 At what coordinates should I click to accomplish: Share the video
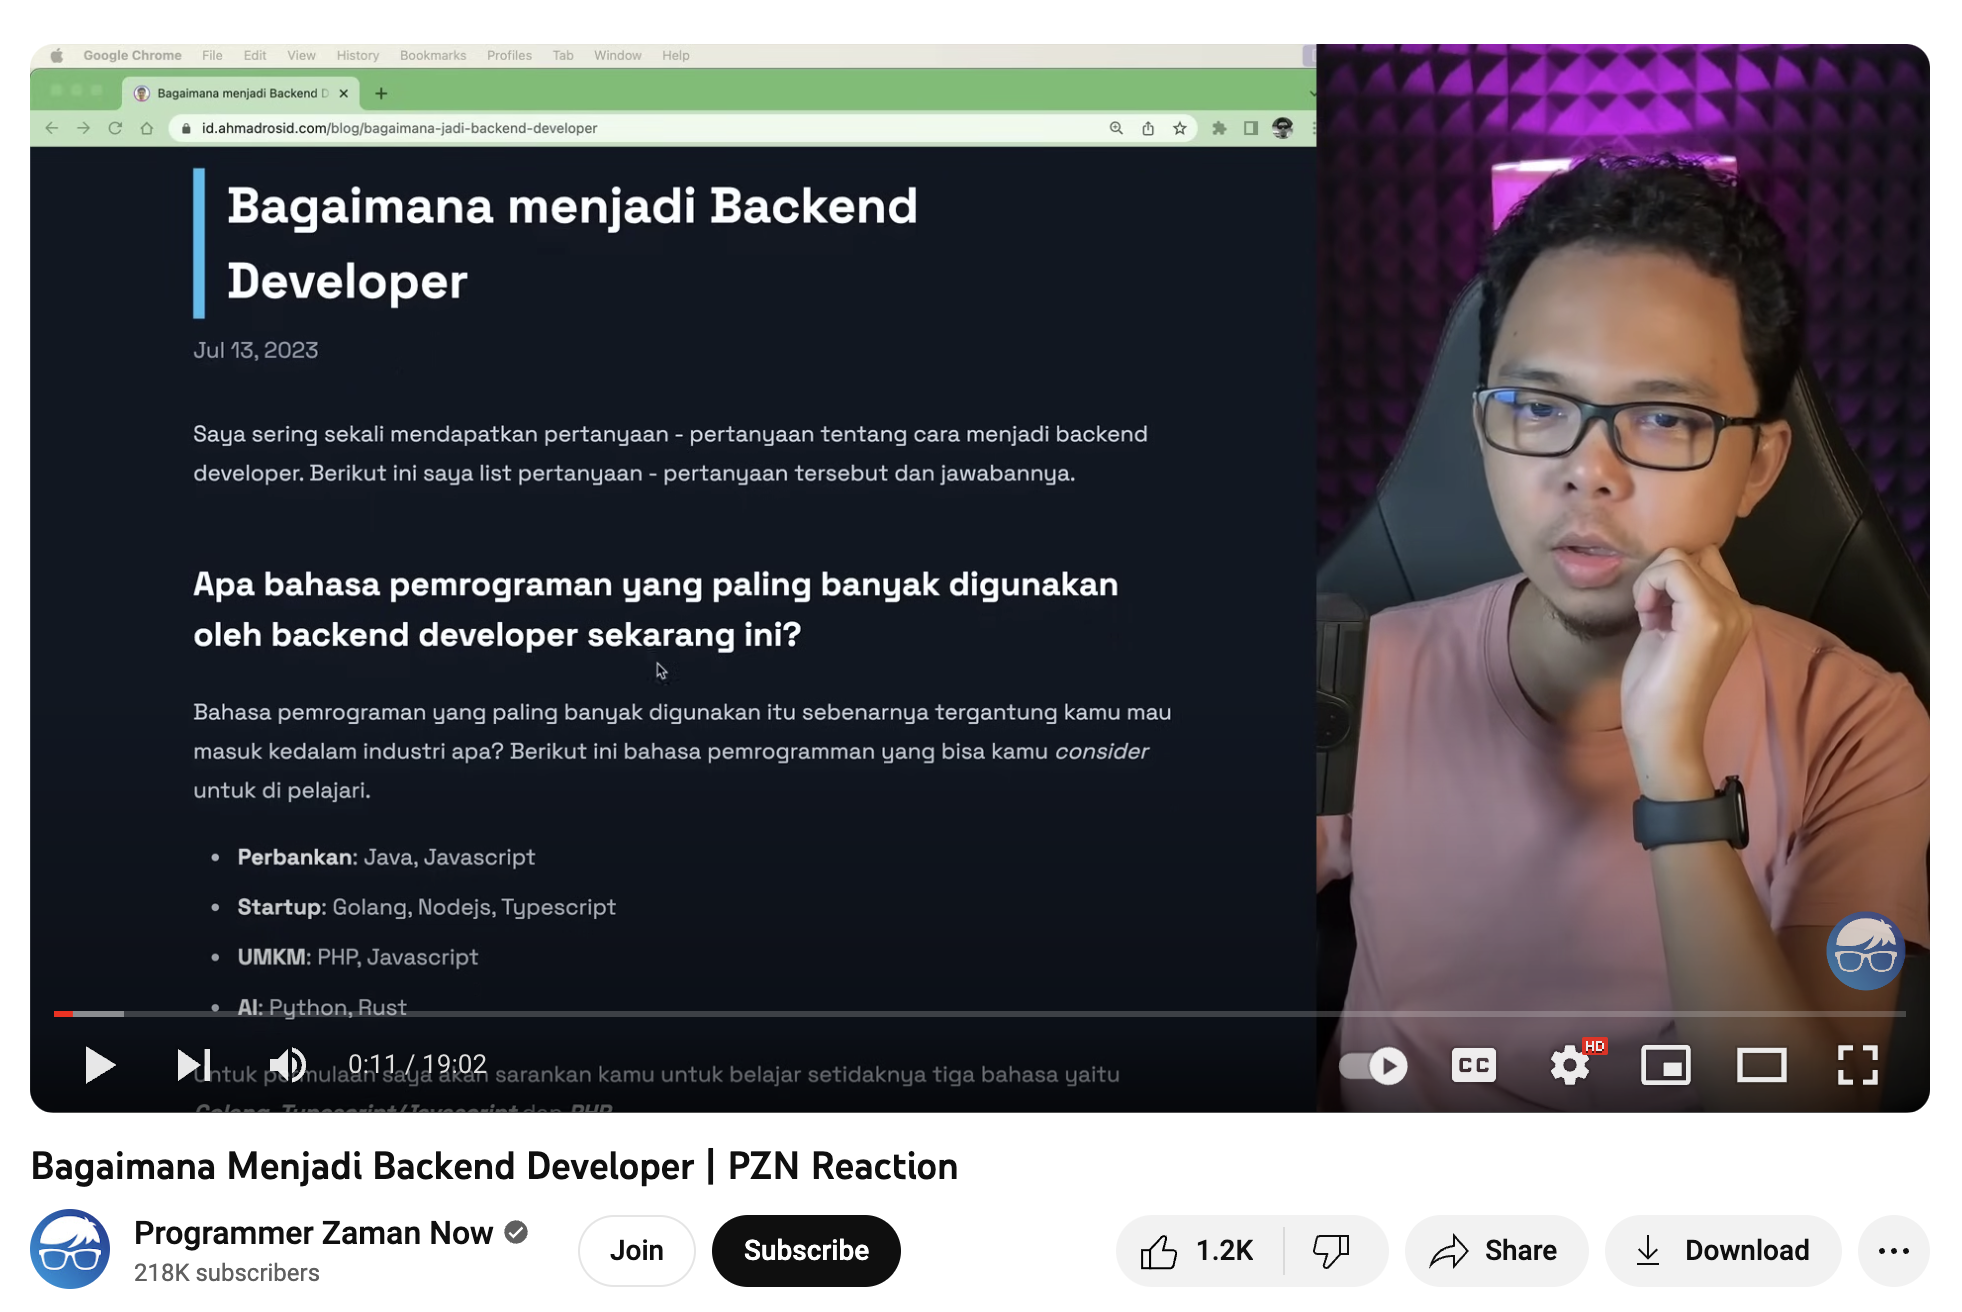click(1495, 1251)
